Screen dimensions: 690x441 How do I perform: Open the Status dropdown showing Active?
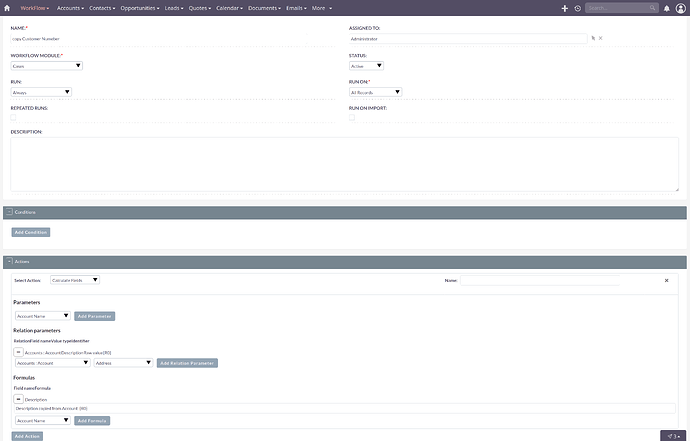tap(366, 66)
